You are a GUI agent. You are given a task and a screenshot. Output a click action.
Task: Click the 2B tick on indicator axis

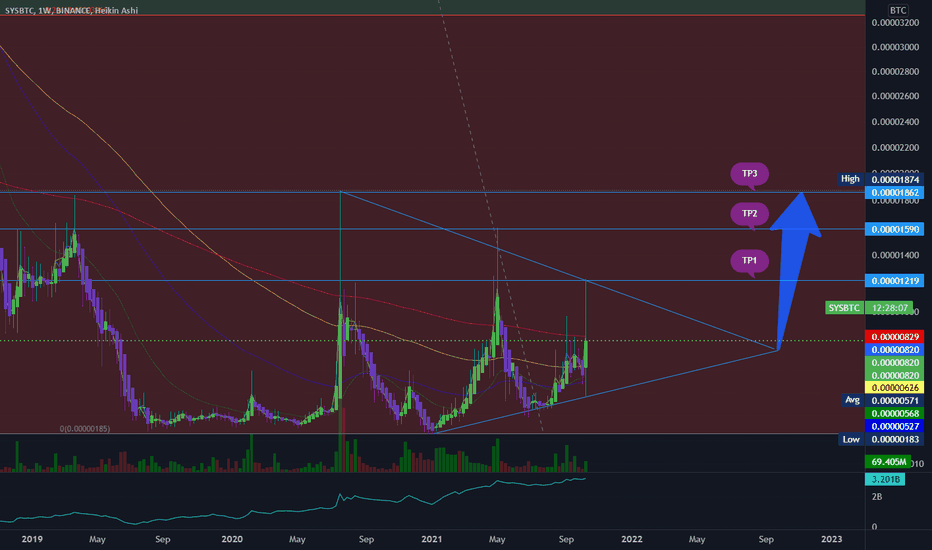coord(877,496)
